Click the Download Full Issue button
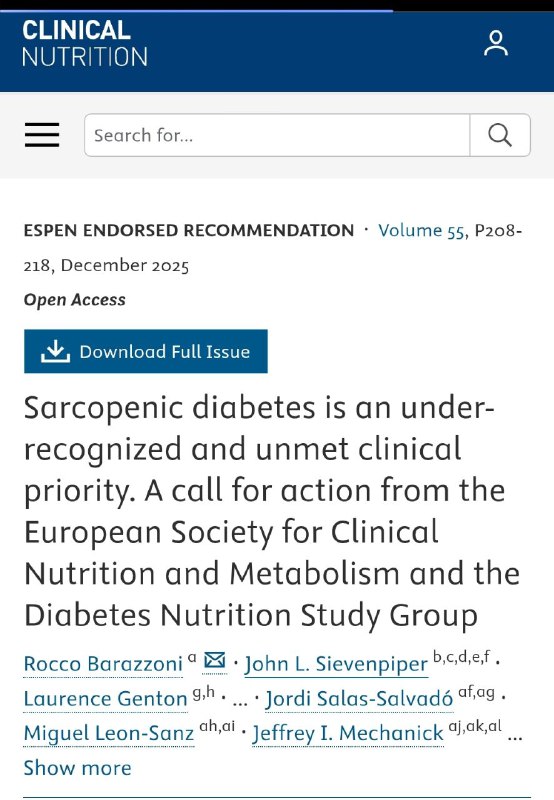554x800 pixels. (146, 351)
